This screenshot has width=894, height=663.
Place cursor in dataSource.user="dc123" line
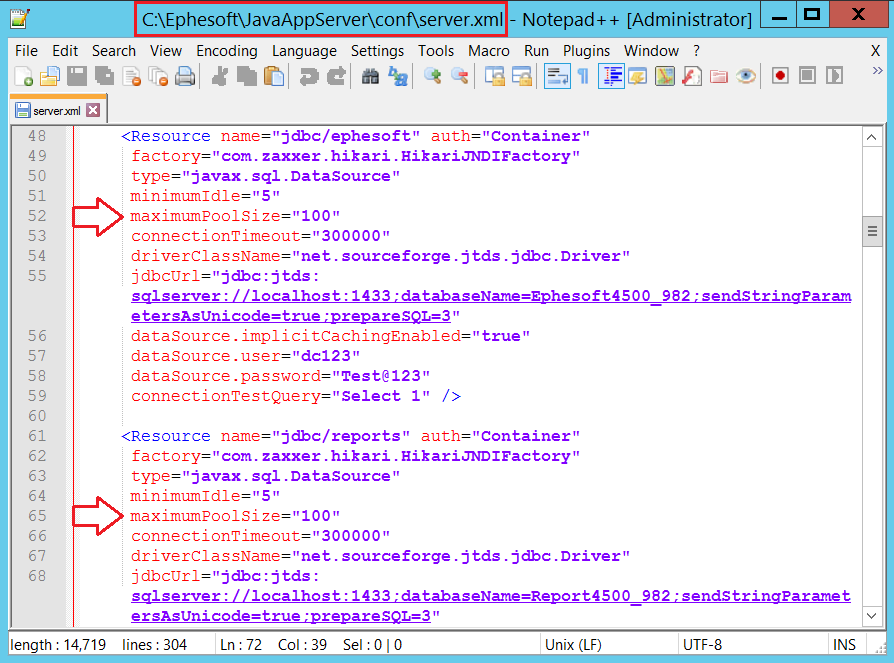pyautogui.click(x=245, y=356)
